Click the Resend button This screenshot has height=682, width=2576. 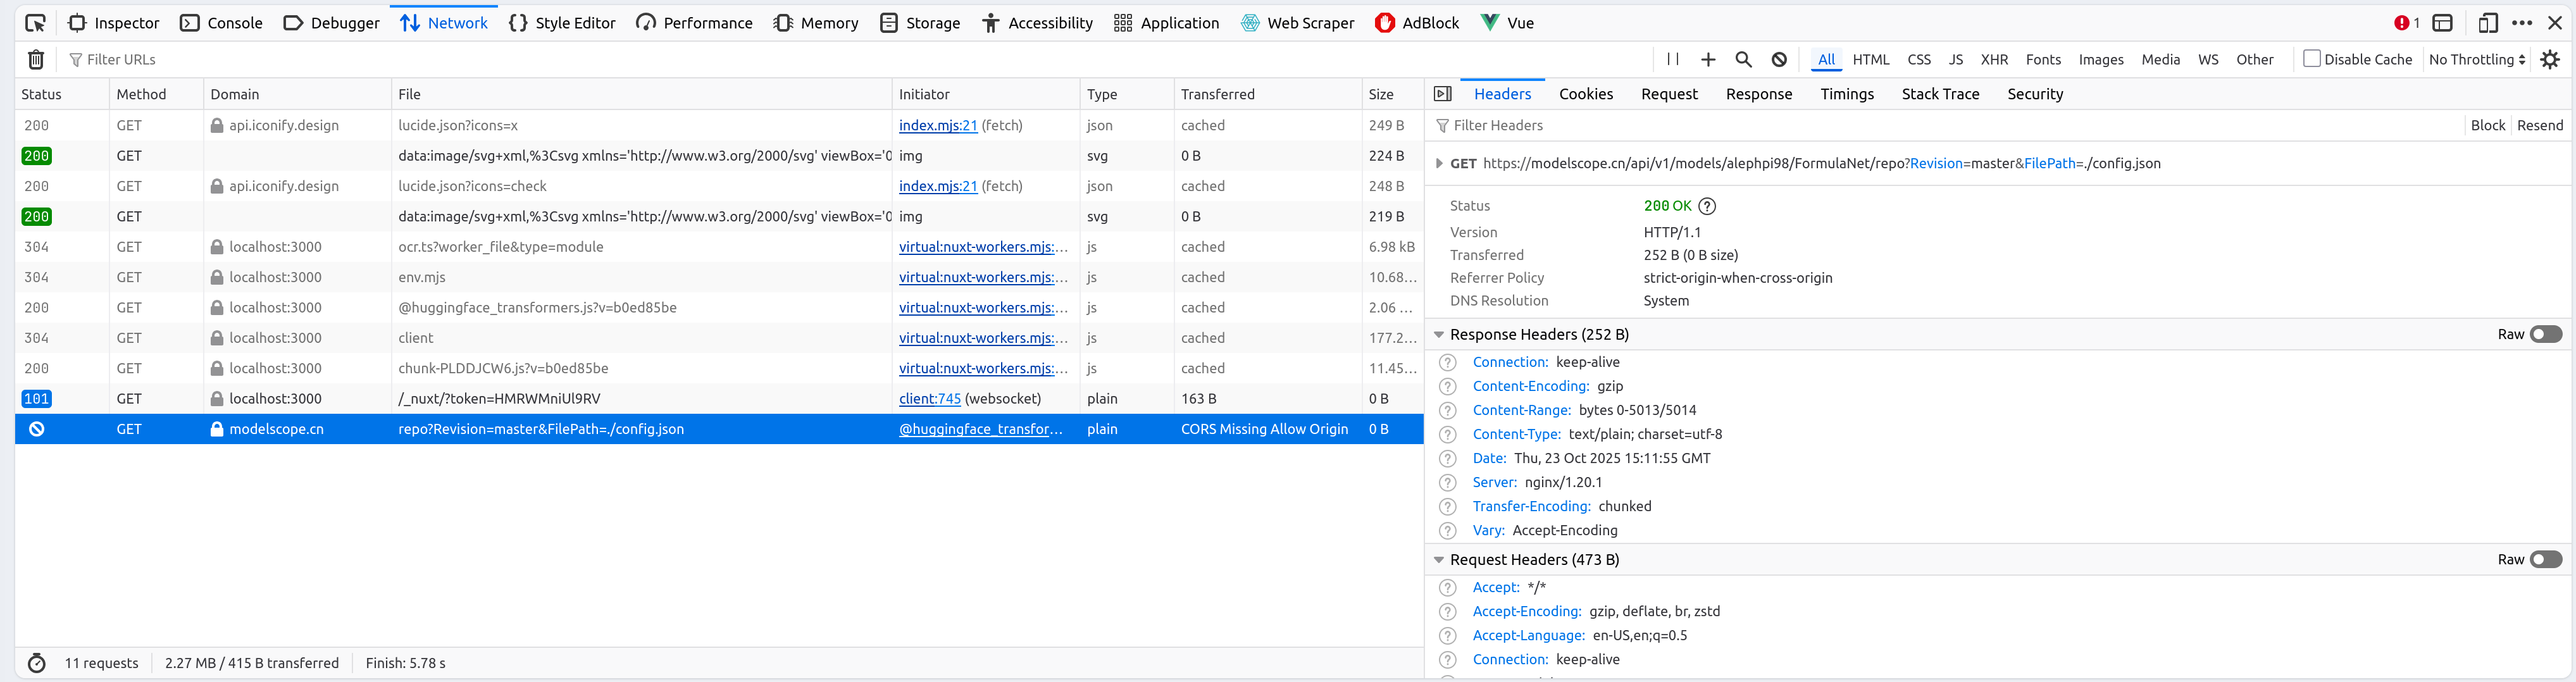click(x=2539, y=125)
